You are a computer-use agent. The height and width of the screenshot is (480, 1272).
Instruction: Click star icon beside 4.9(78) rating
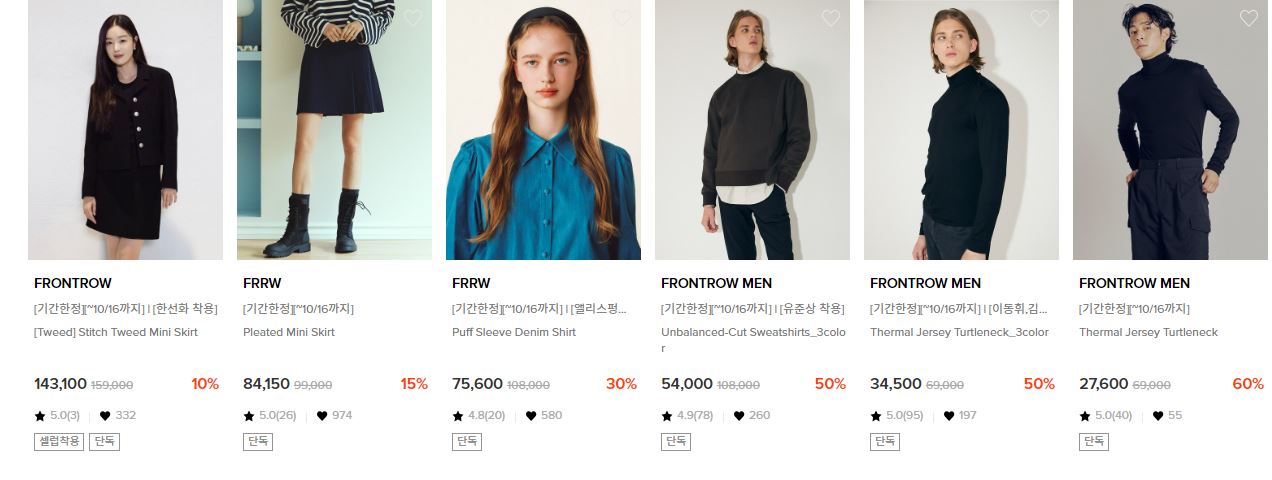tap(667, 416)
